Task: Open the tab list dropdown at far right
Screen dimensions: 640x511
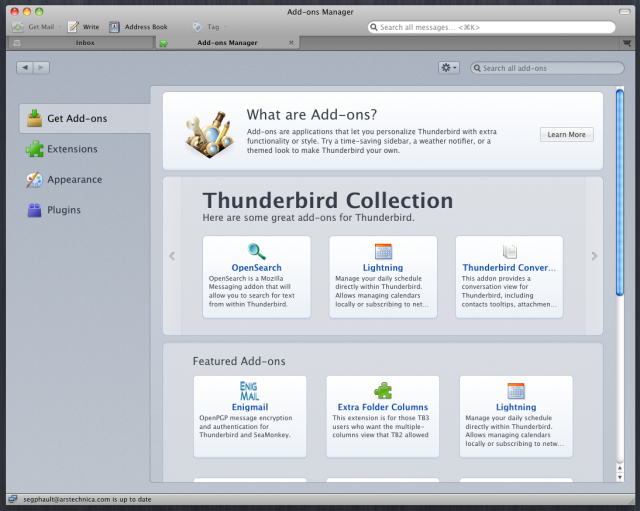Action: coord(627,43)
